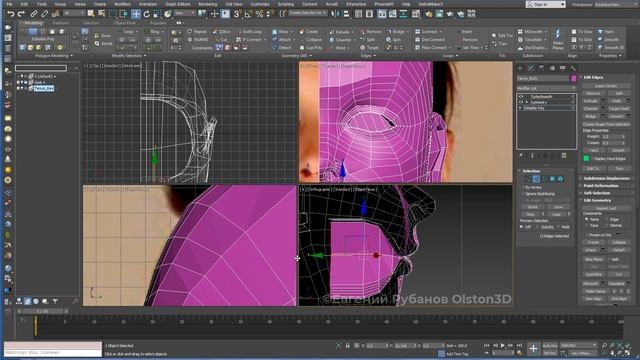Image resolution: width=640 pixels, height=360 pixels.
Task: Click Display Hard Edges green swatch
Action: tap(586, 158)
